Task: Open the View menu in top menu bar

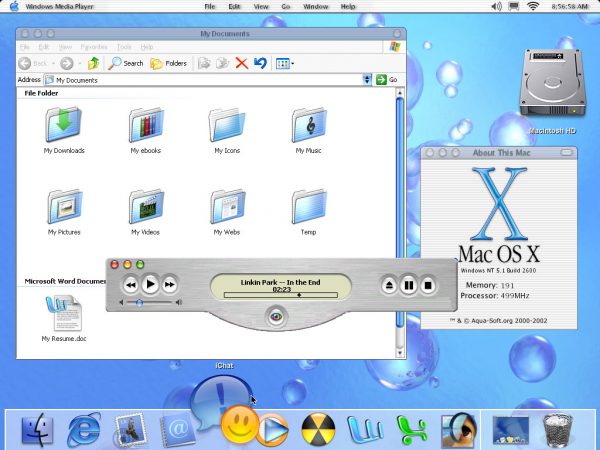Action: [x=261, y=7]
